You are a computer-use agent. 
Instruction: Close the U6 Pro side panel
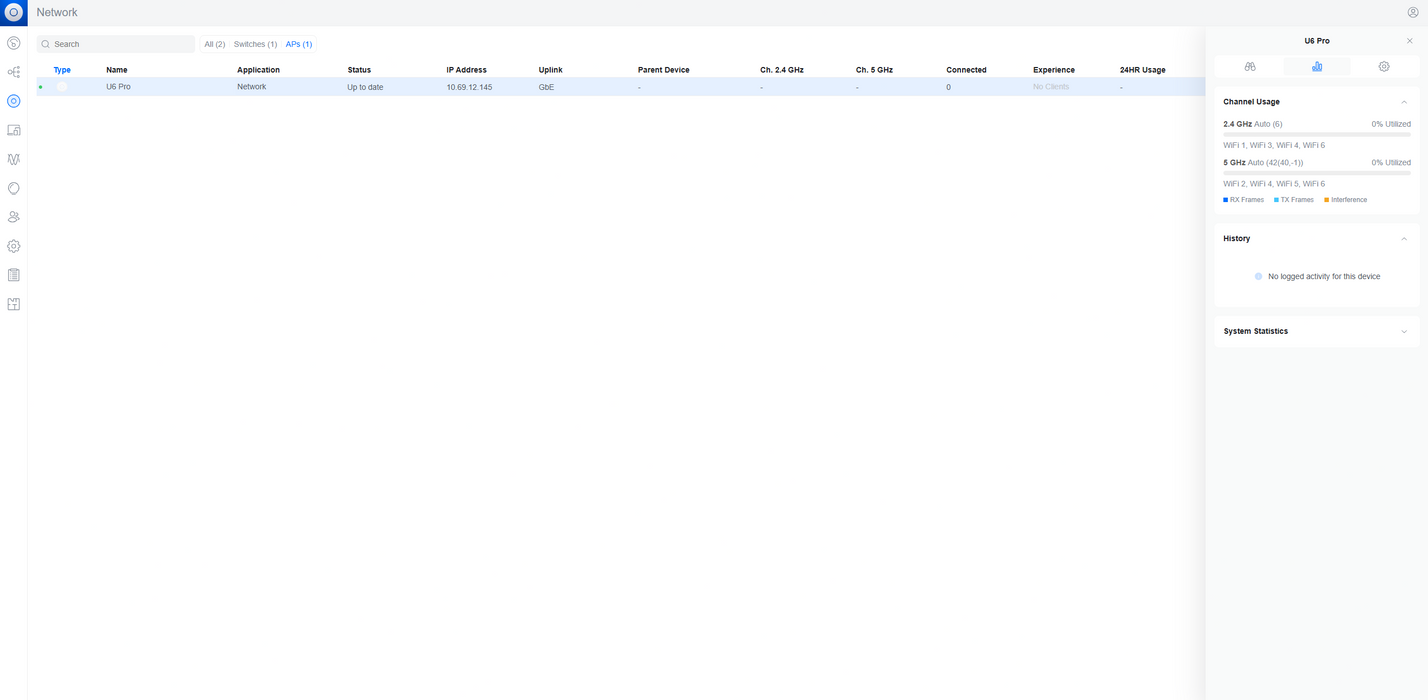click(1410, 41)
